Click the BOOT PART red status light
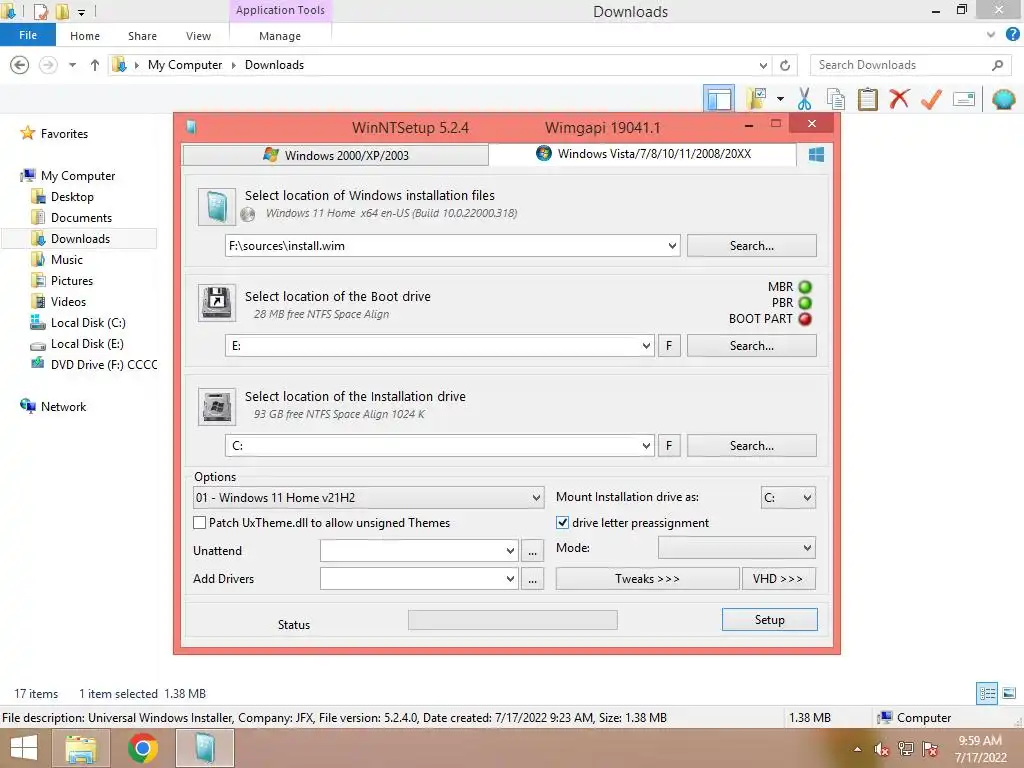The image size is (1024, 768). (805, 319)
